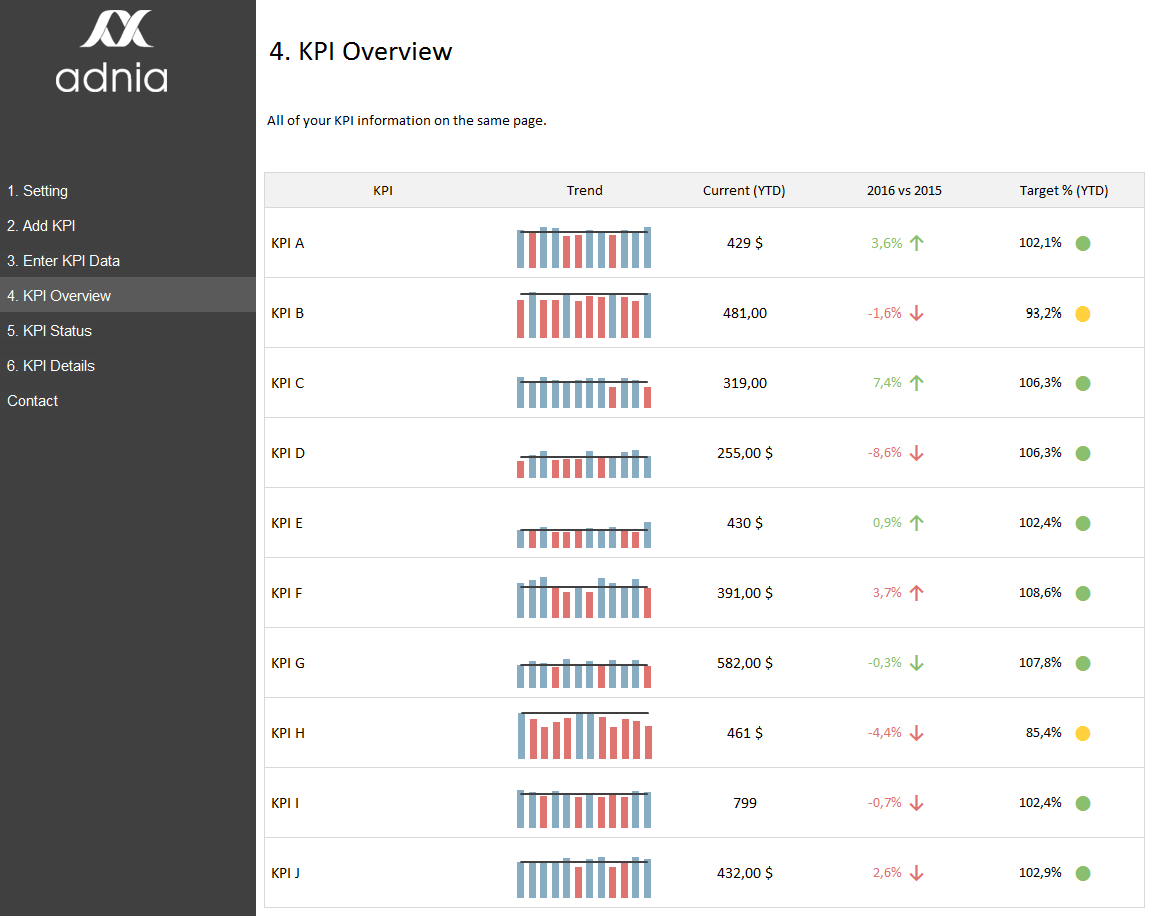Screen dimensions: 1158x916
Task: Click the red up arrow for KPI F
Action: [917, 593]
